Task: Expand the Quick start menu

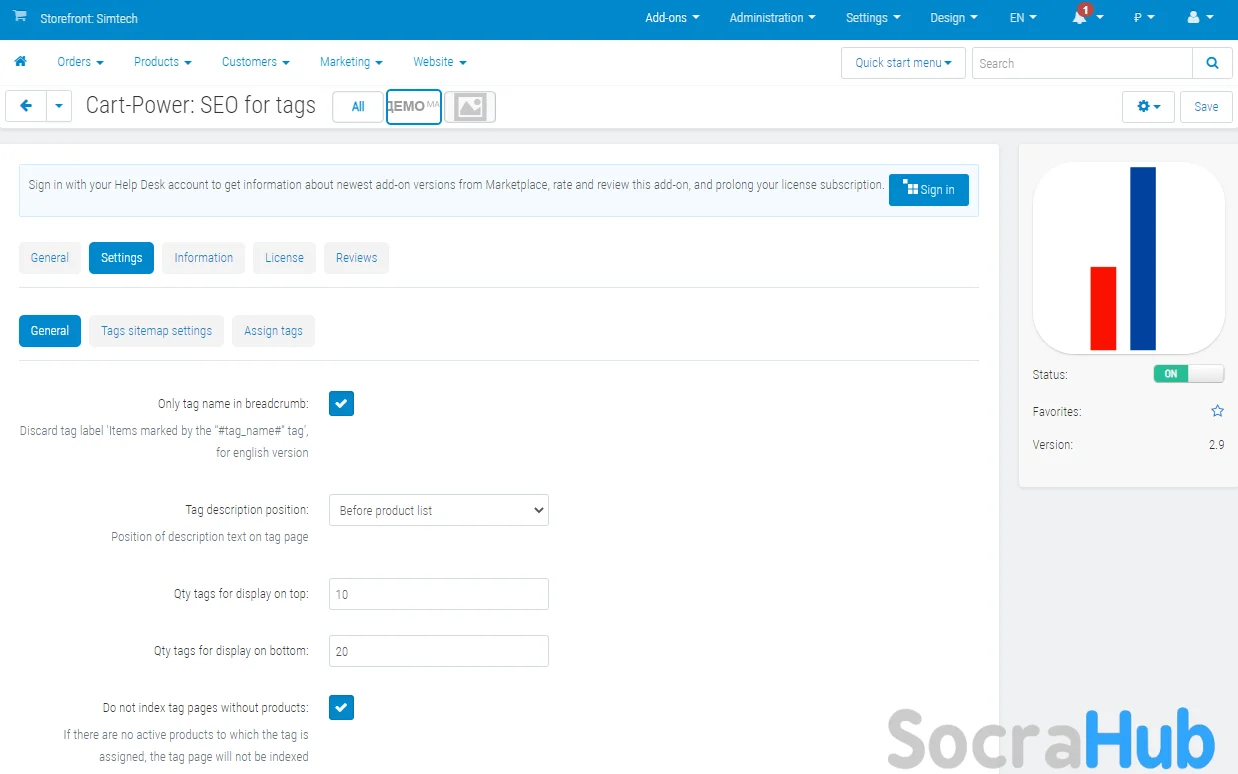Action: point(903,63)
